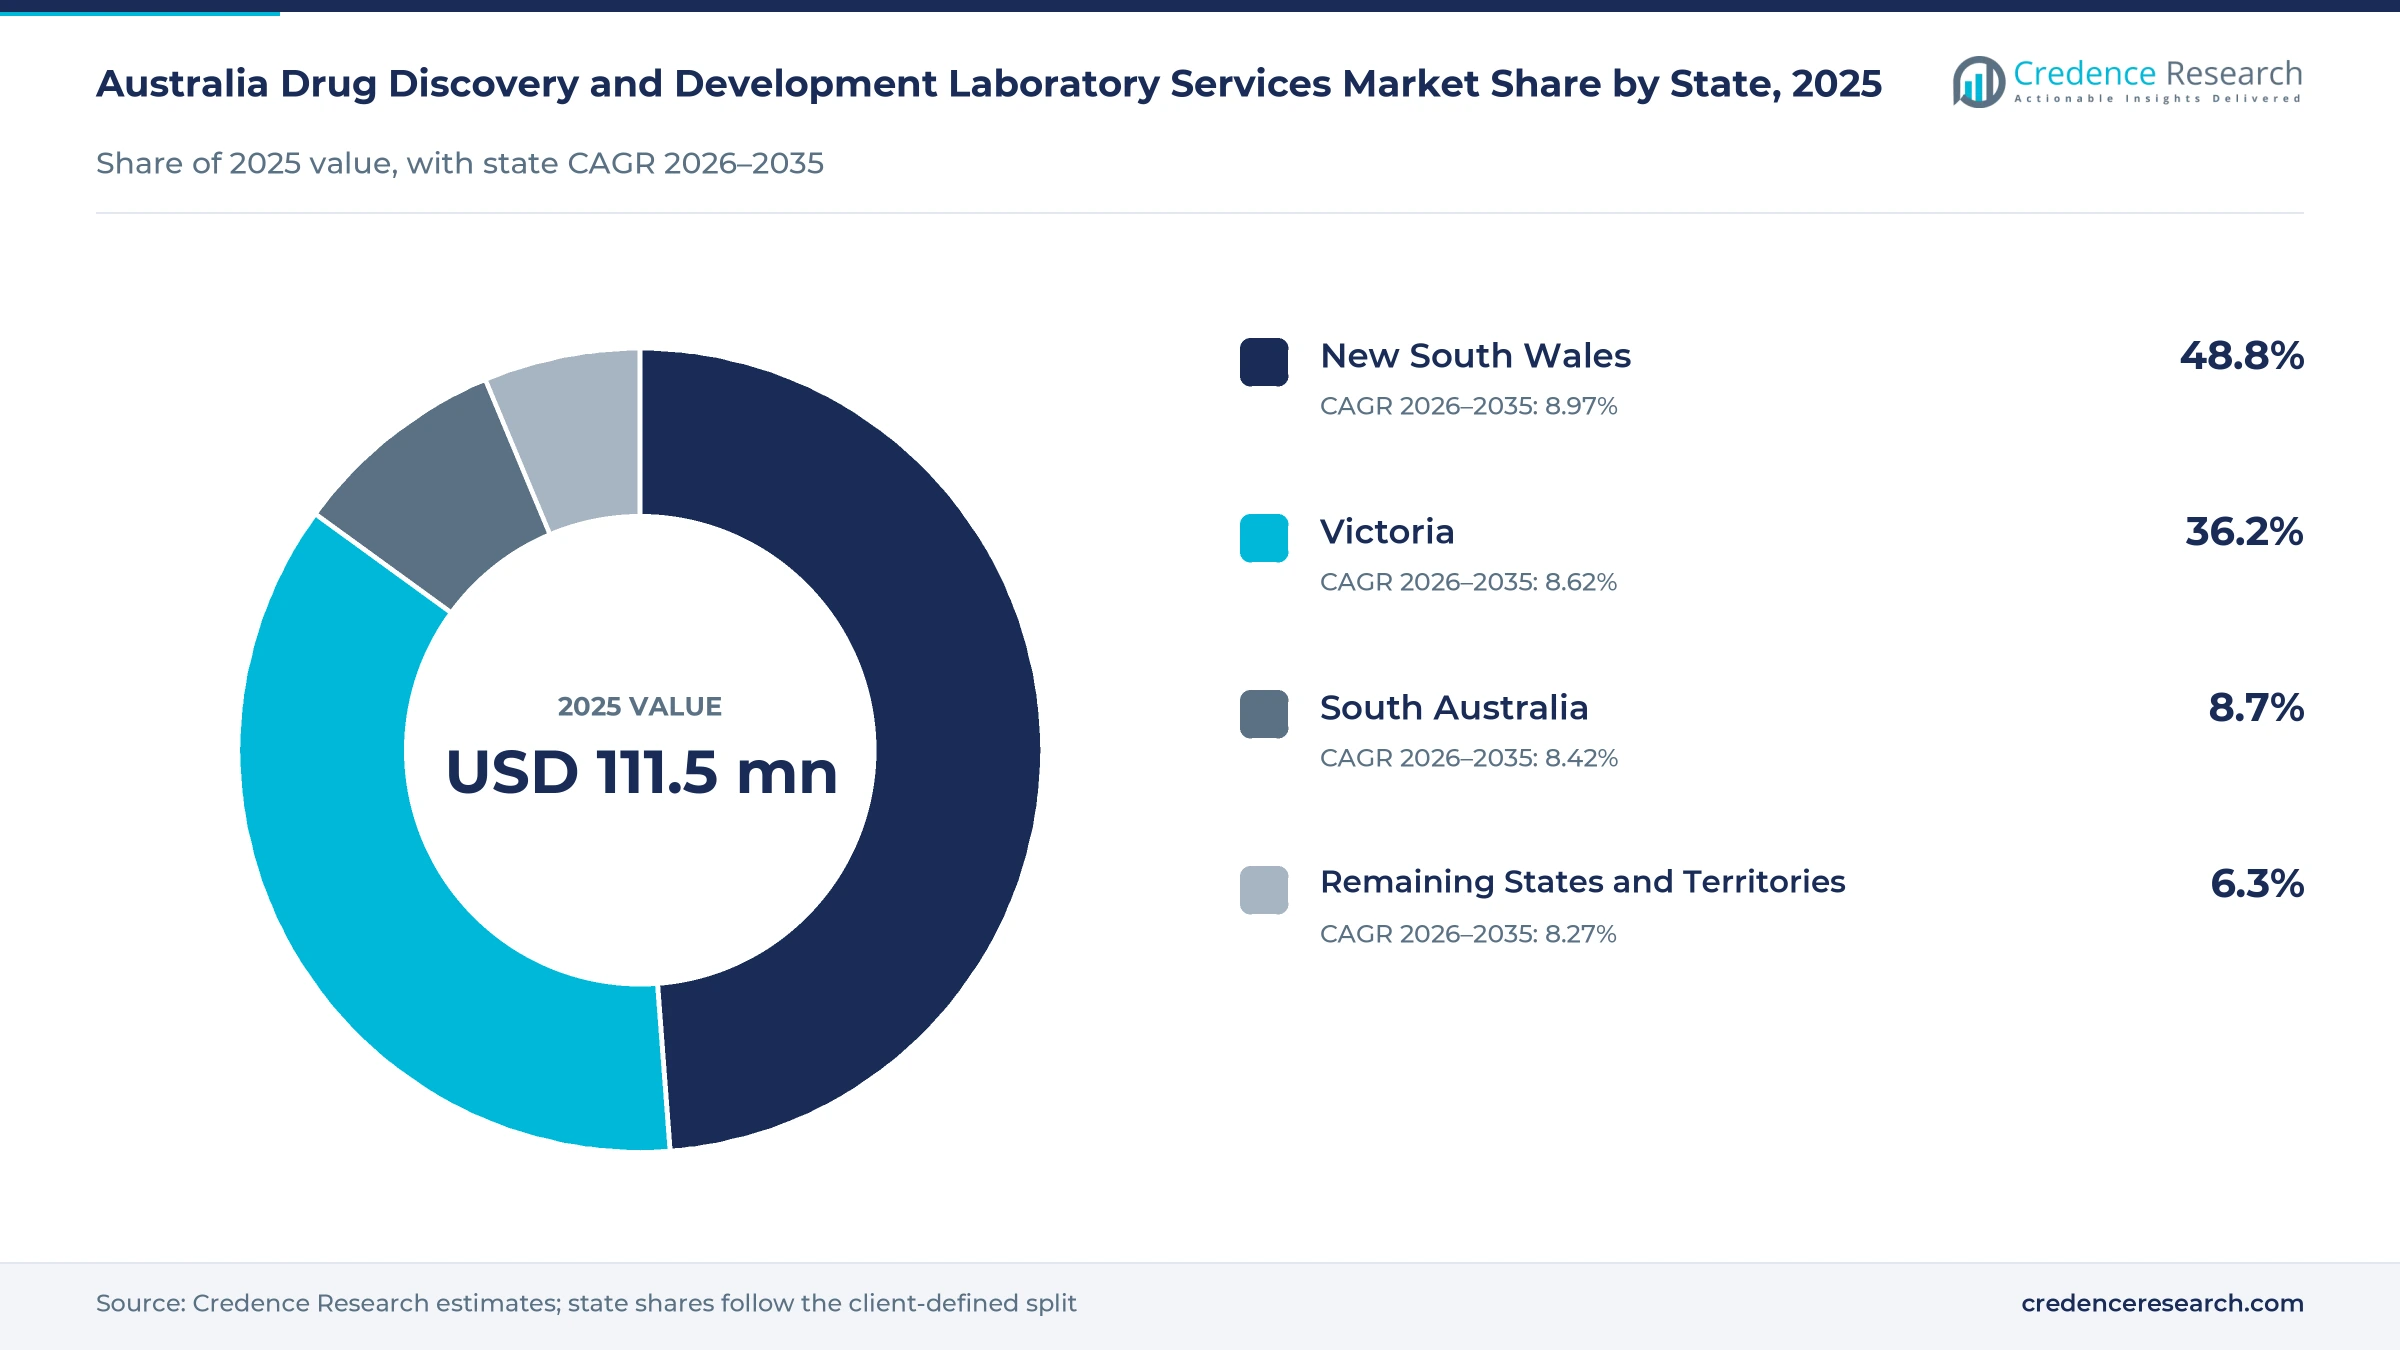Click the "USD 111.5 mn" center value
The width and height of the screenshot is (2400, 1350).
pyautogui.click(x=641, y=772)
